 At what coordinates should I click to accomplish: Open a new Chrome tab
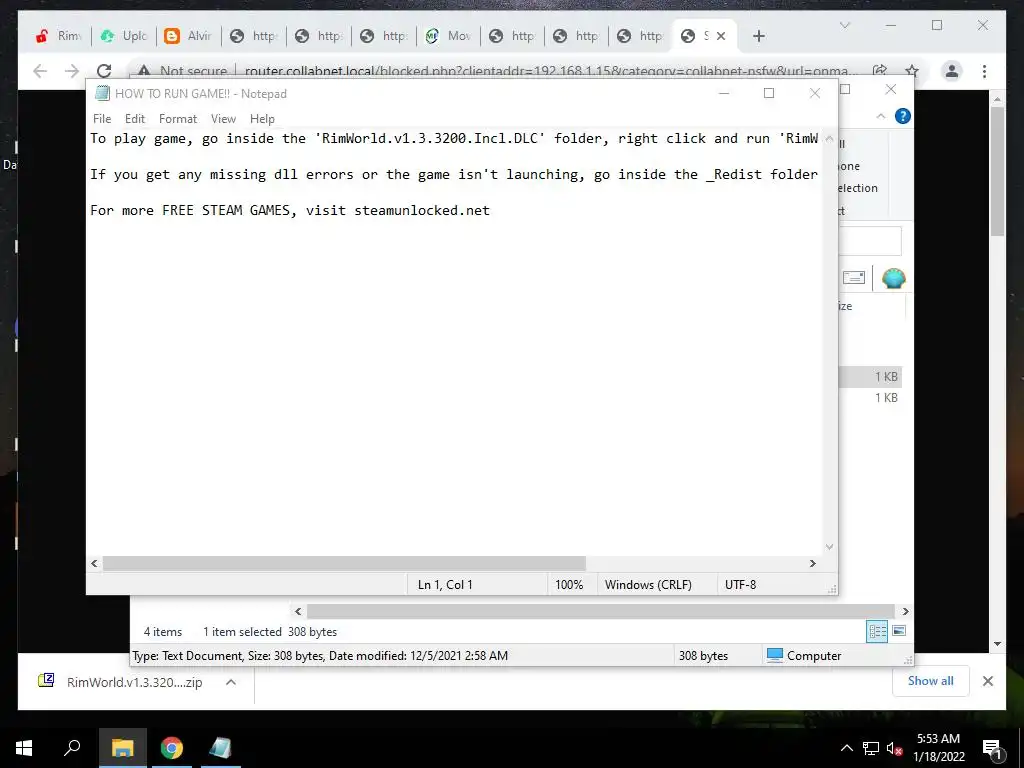(758, 37)
